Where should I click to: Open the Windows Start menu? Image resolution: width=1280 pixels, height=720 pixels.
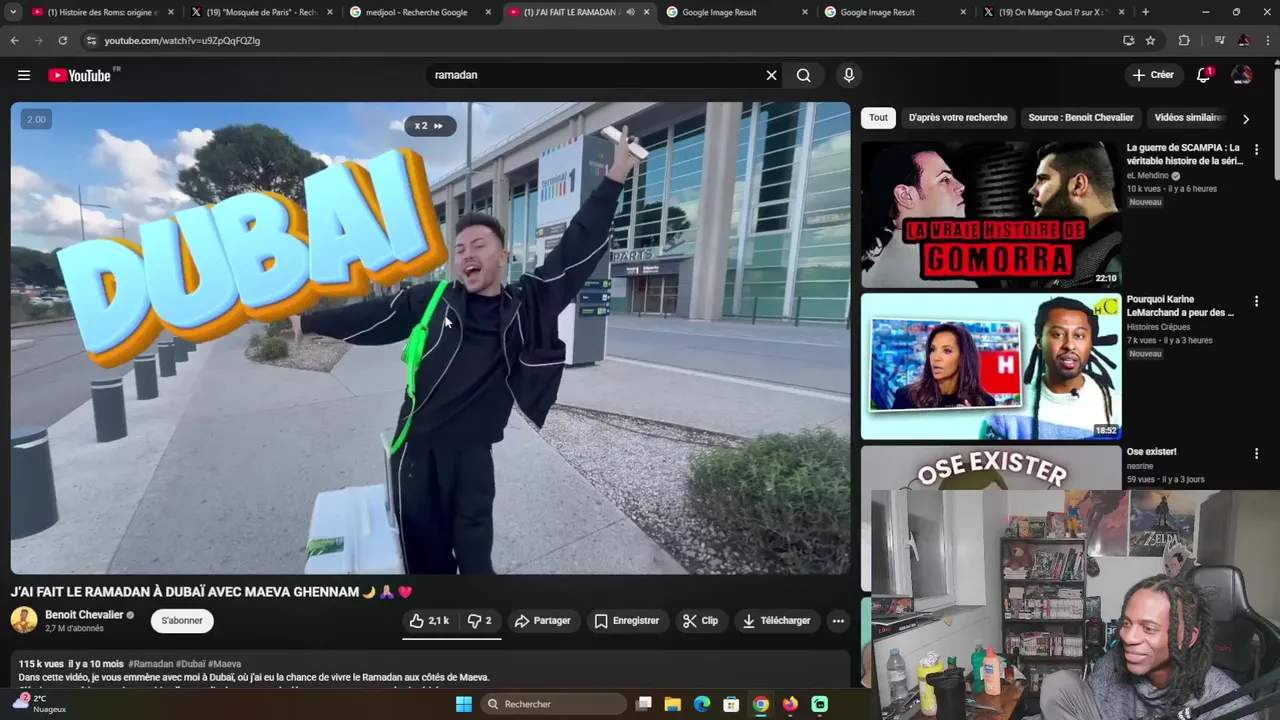tap(464, 704)
